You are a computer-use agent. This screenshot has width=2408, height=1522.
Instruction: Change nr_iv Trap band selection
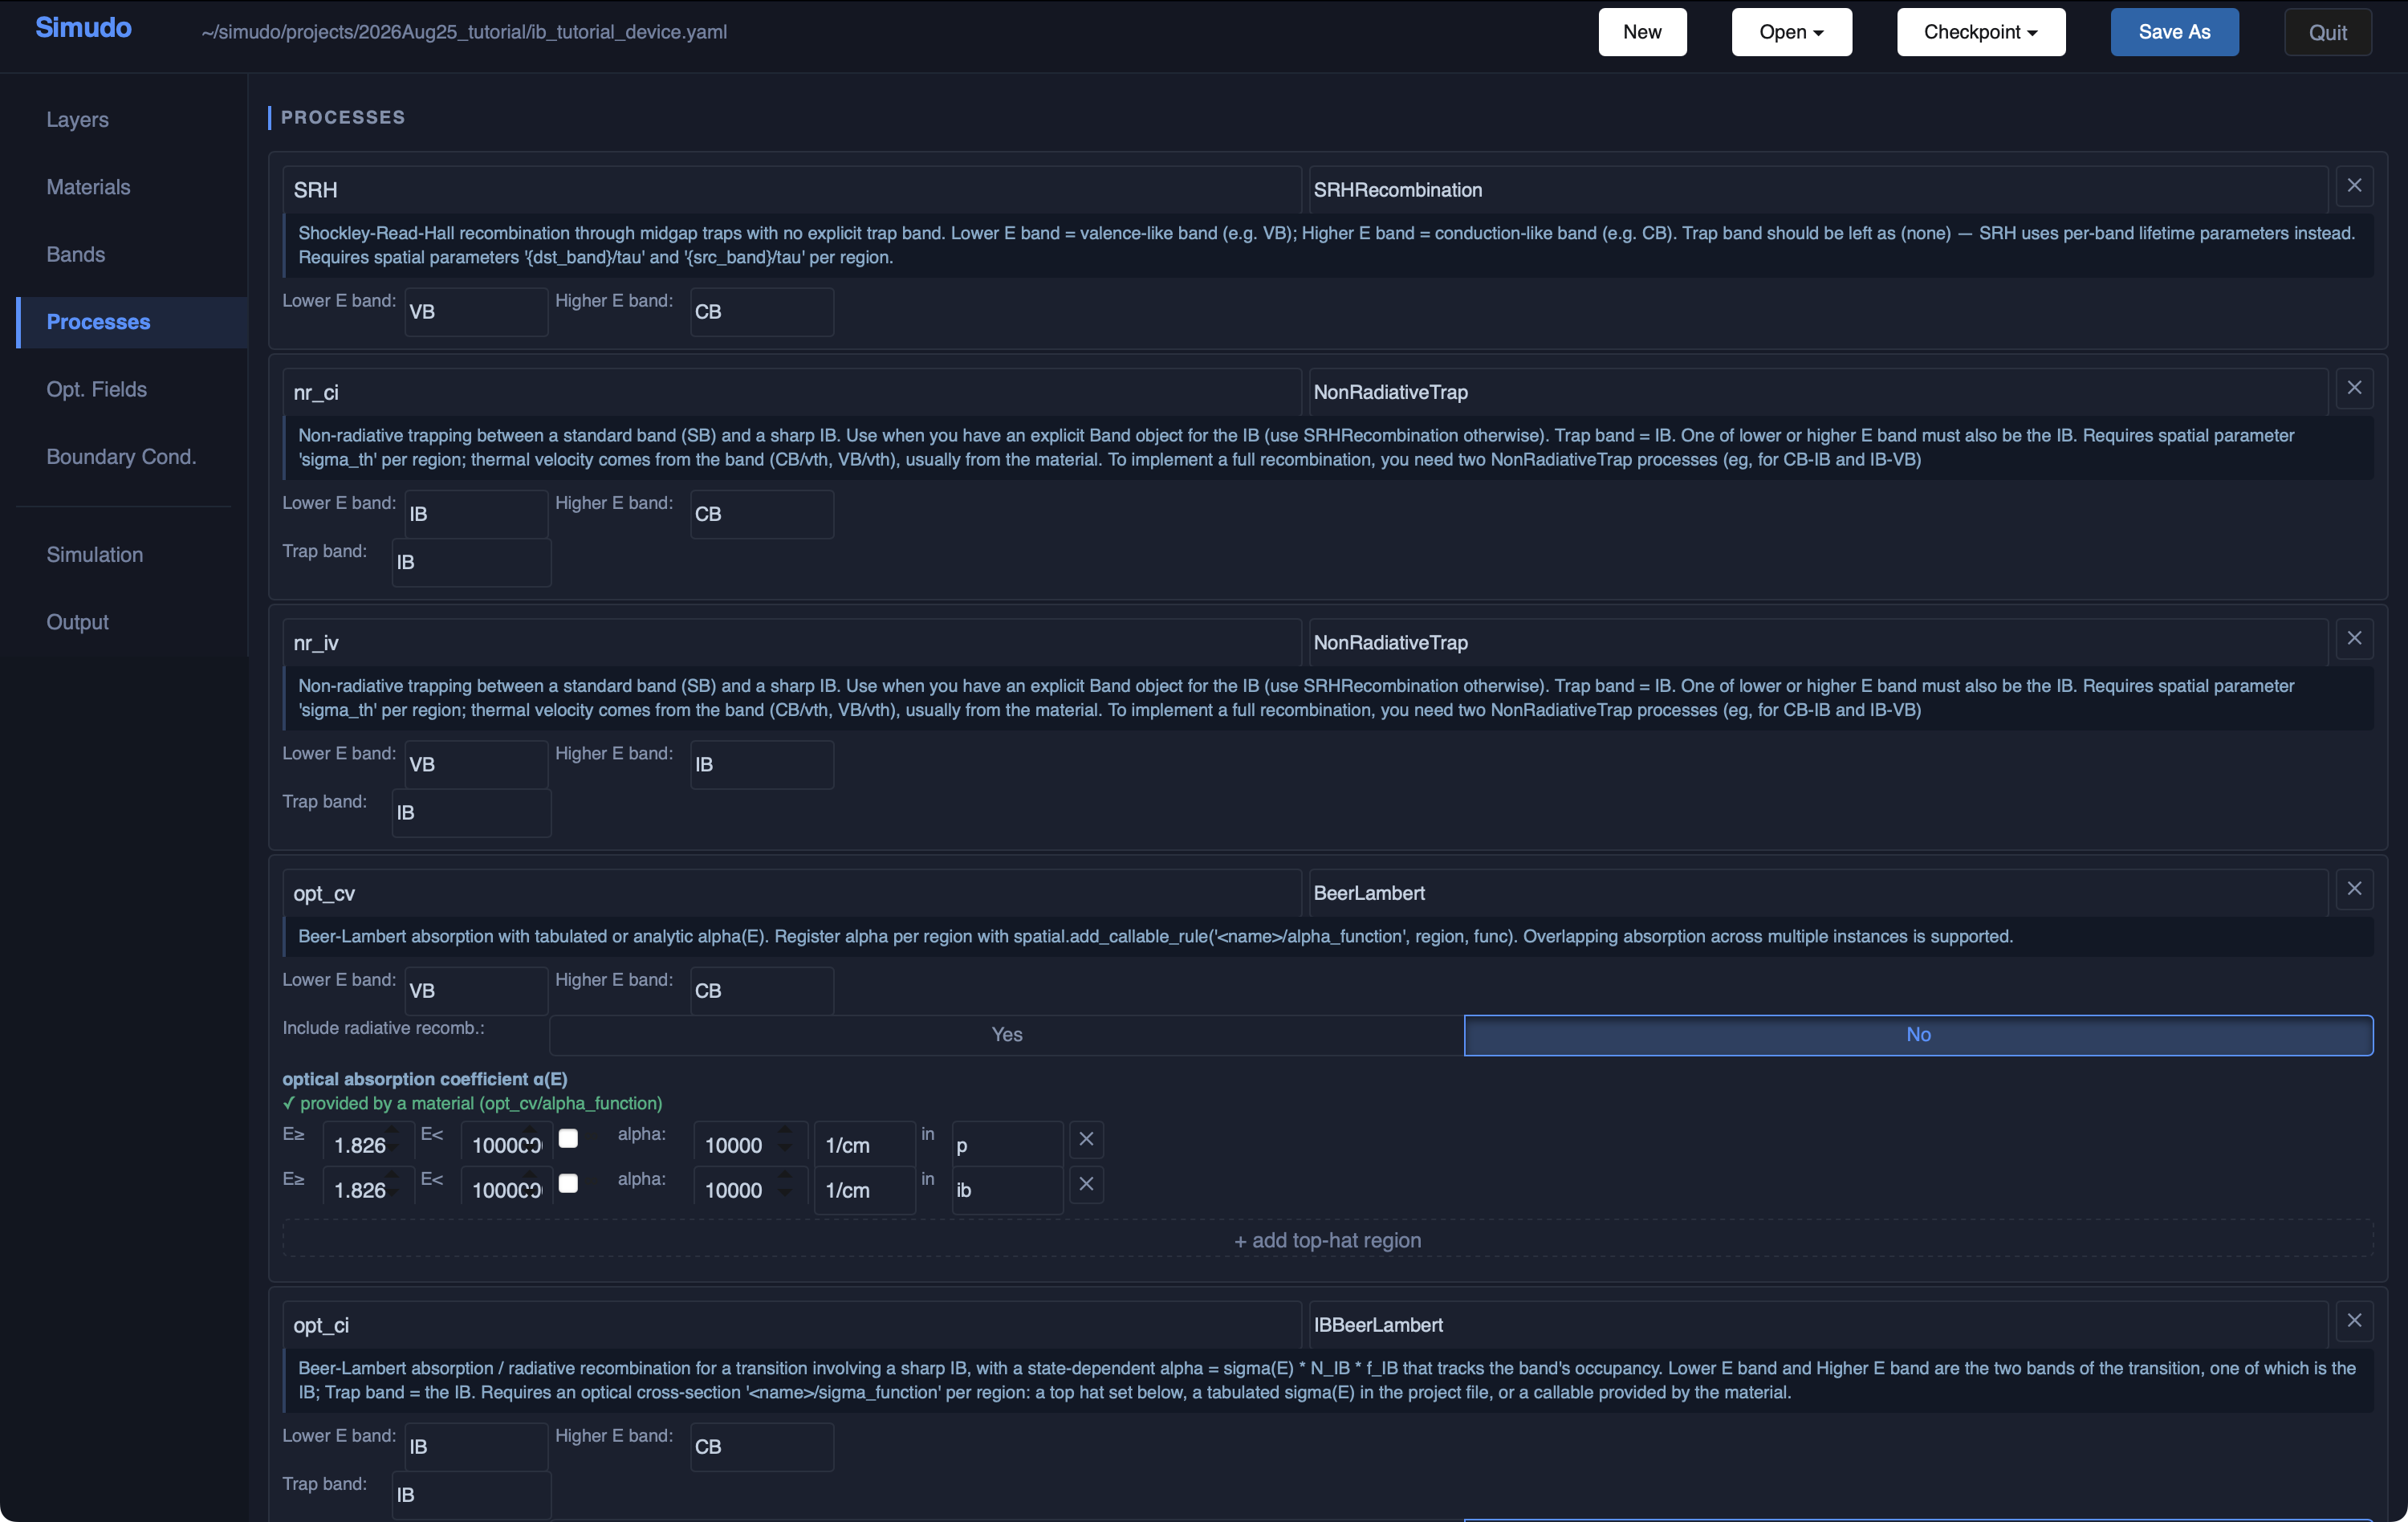click(x=471, y=813)
